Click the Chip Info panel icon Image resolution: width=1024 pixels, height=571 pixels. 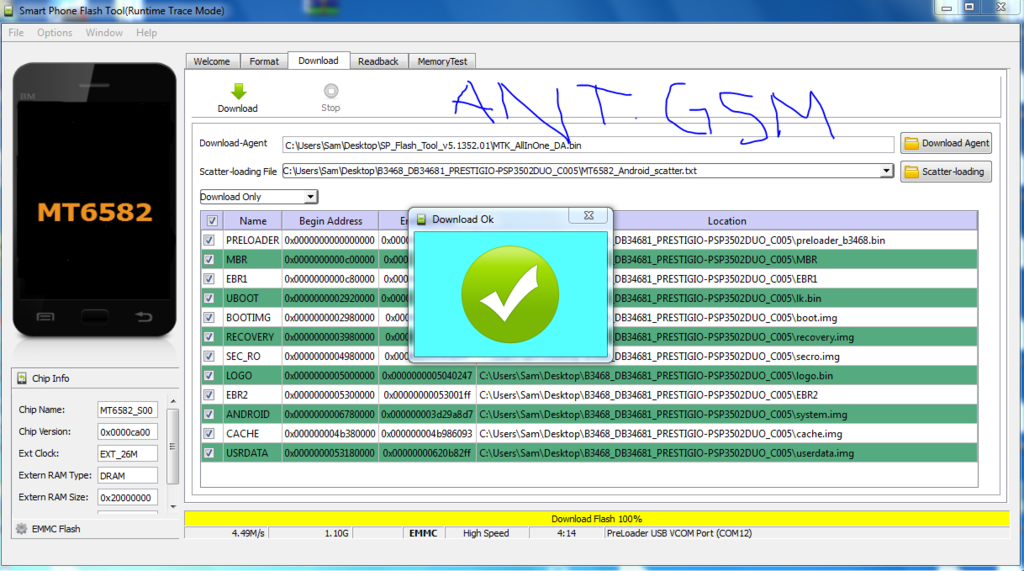[21, 378]
